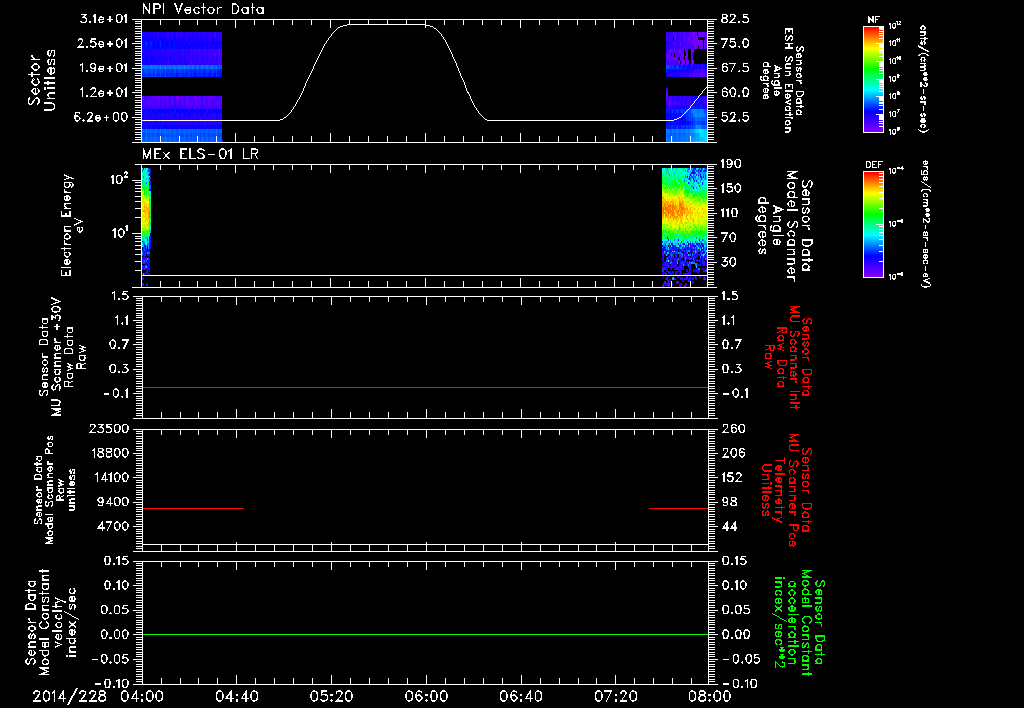Click the red 'MU Scanner Pos Telemetry' label
The width and height of the screenshot is (1024, 708).
point(786,490)
